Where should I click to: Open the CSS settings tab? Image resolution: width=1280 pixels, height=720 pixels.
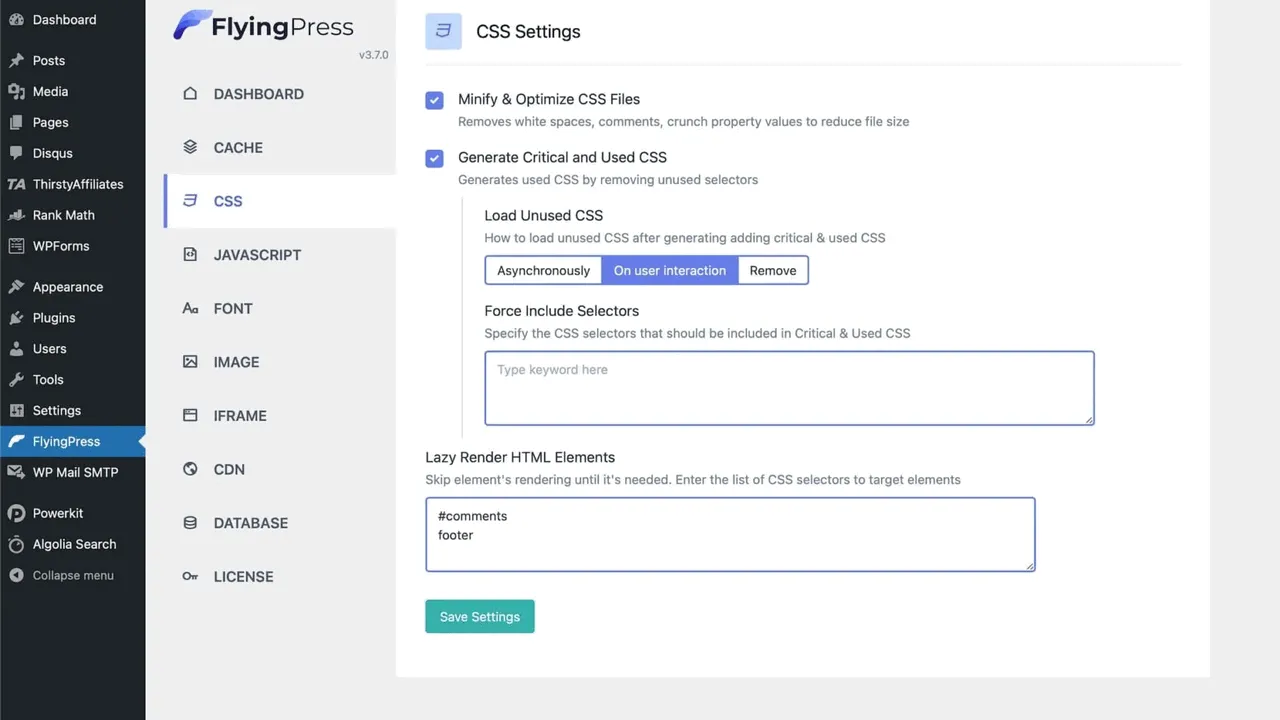click(280, 201)
